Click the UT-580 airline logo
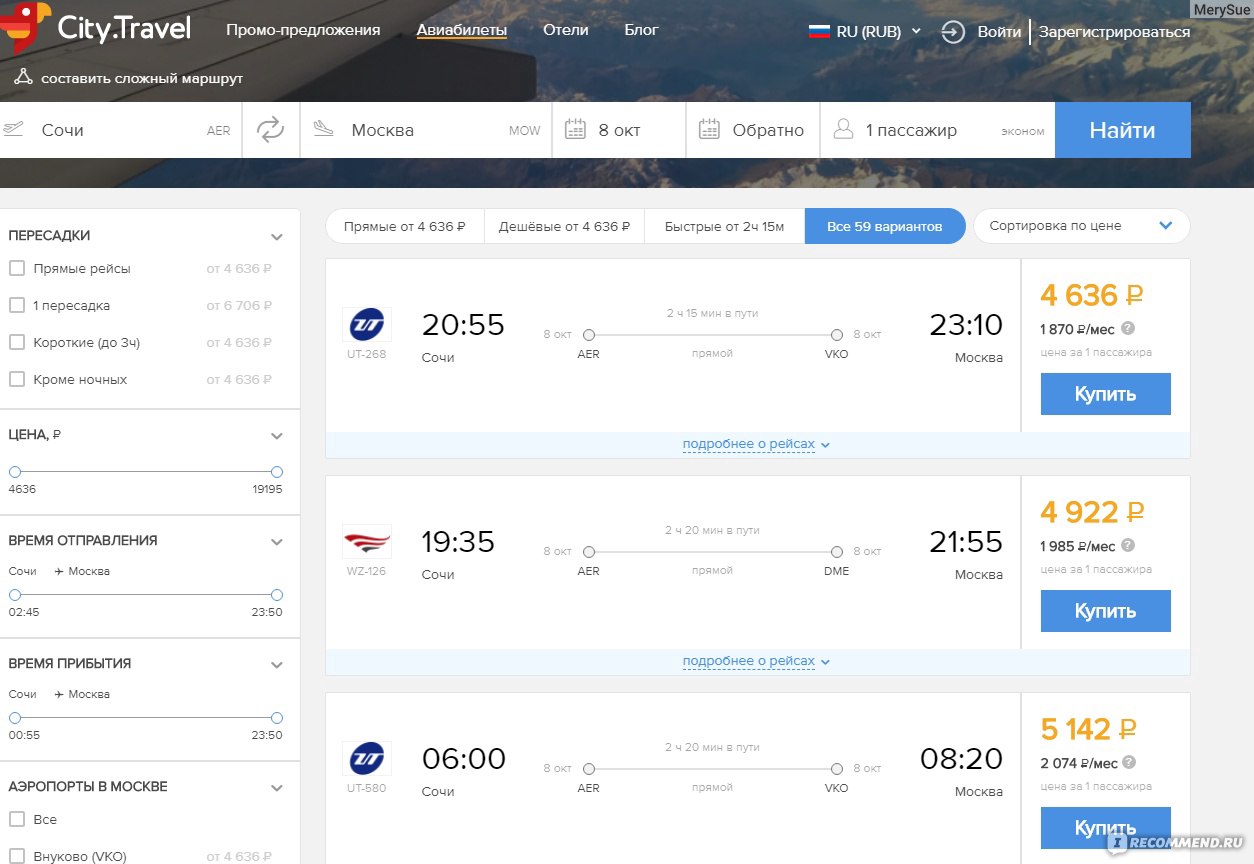The height and width of the screenshot is (864, 1254). click(x=367, y=758)
